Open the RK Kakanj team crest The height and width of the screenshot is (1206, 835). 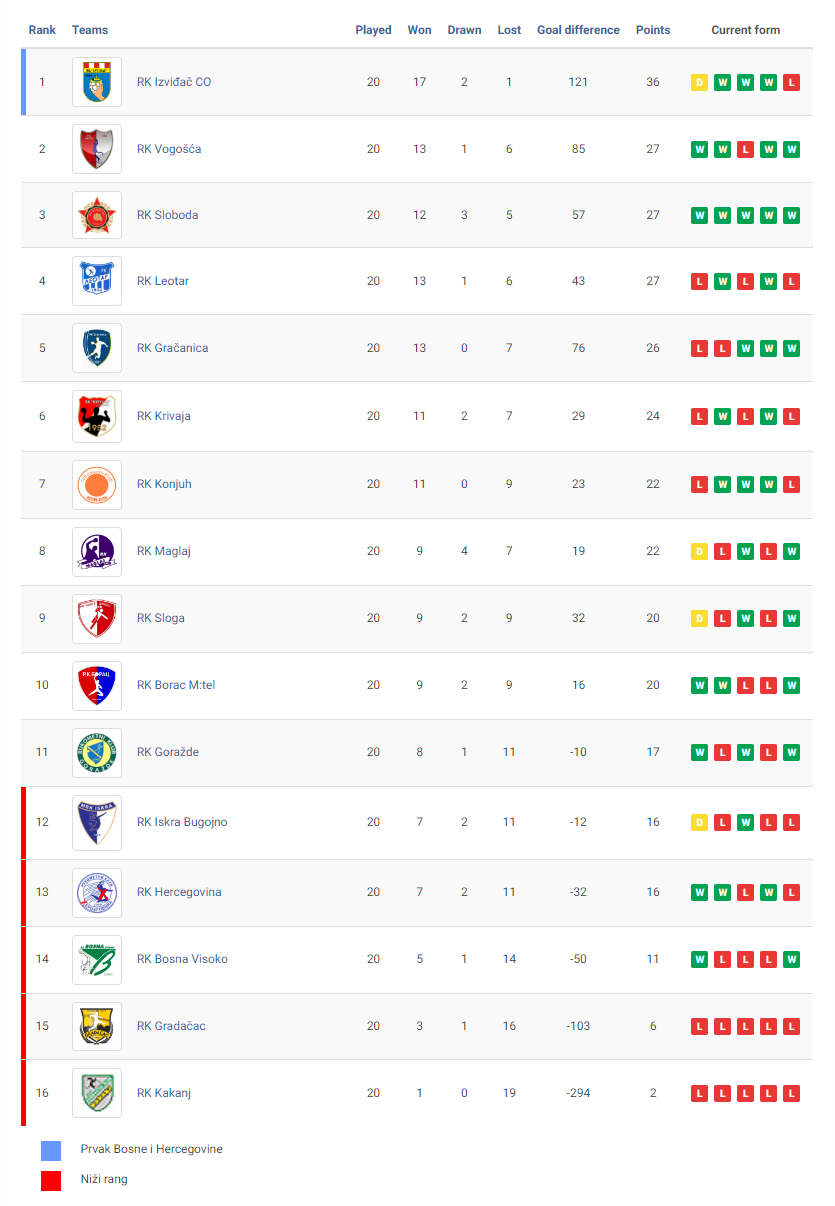[x=97, y=1093]
